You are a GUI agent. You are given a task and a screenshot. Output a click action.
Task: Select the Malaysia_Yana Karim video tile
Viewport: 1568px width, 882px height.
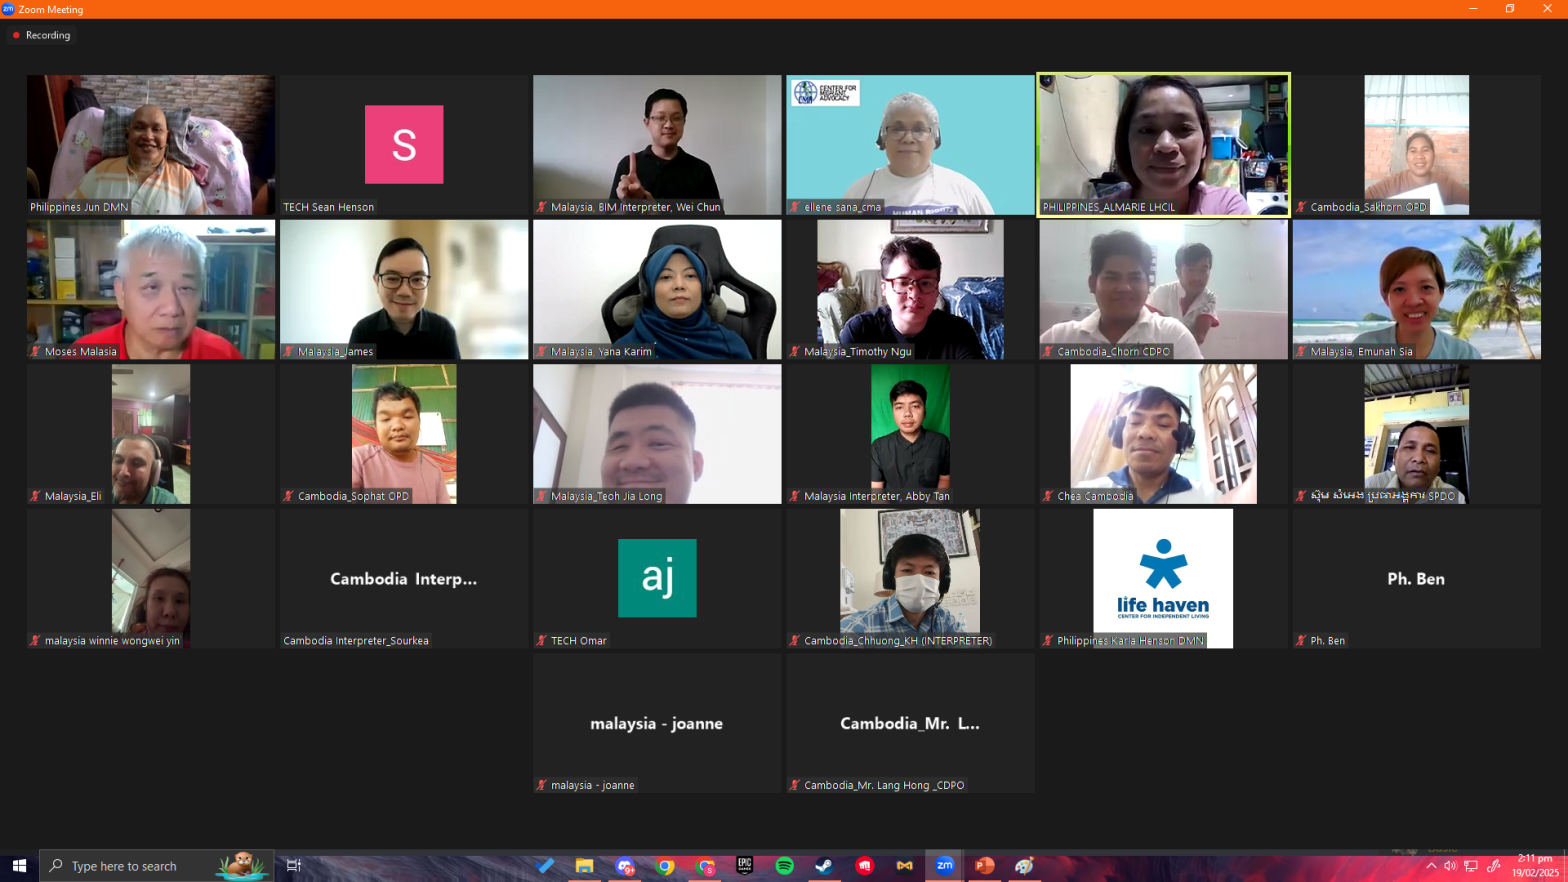point(657,289)
